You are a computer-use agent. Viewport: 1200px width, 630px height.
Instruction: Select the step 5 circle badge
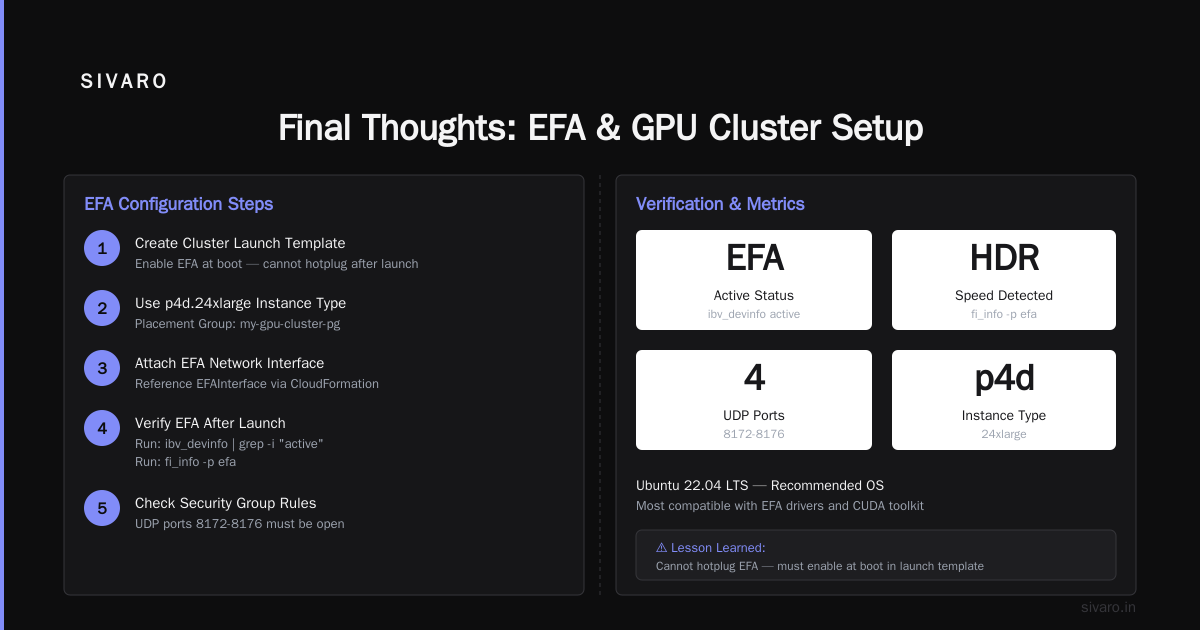(x=102, y=508)
